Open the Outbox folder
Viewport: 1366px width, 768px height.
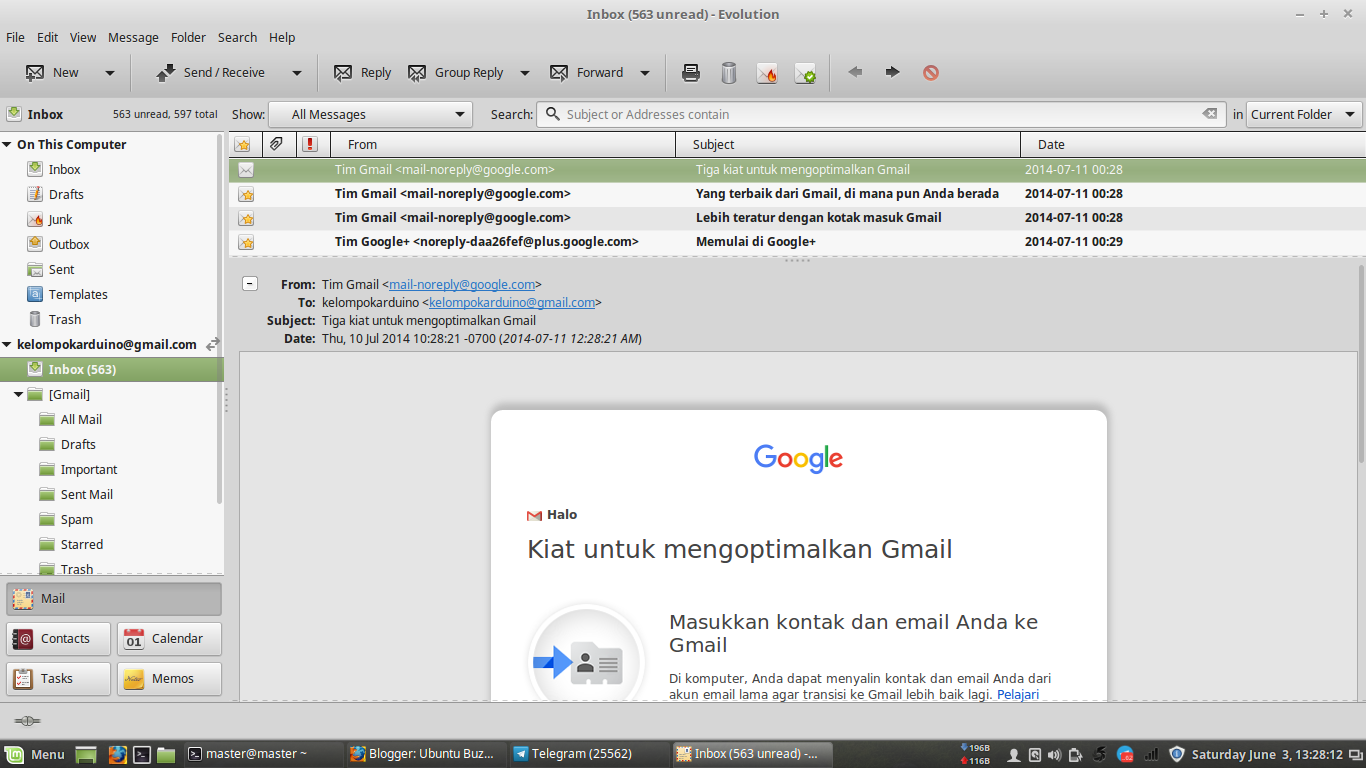tap(68, 245)
